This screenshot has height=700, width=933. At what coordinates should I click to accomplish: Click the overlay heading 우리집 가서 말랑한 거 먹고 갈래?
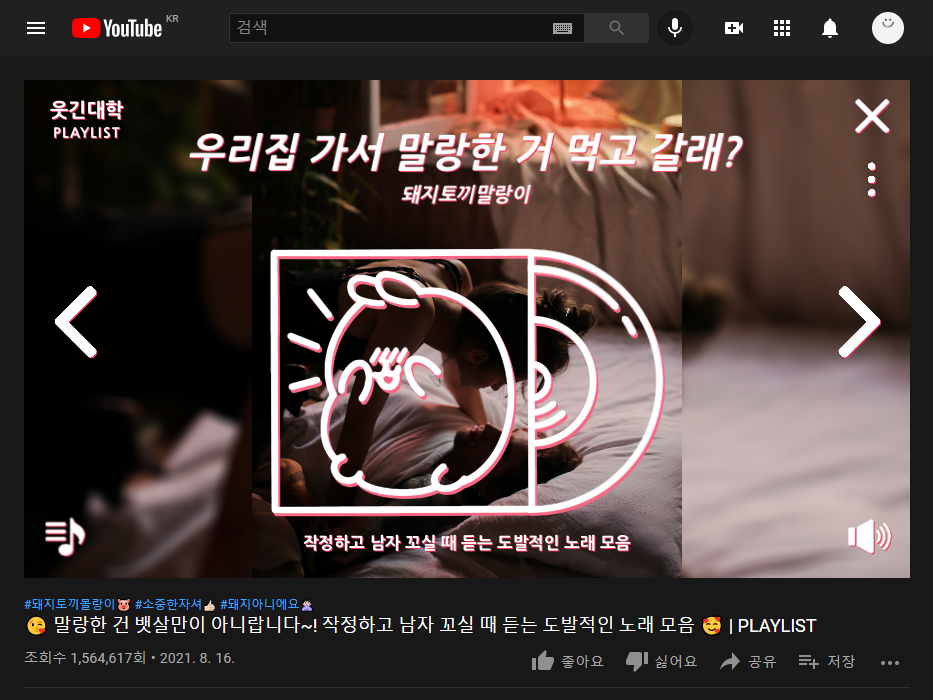(466, 152)
